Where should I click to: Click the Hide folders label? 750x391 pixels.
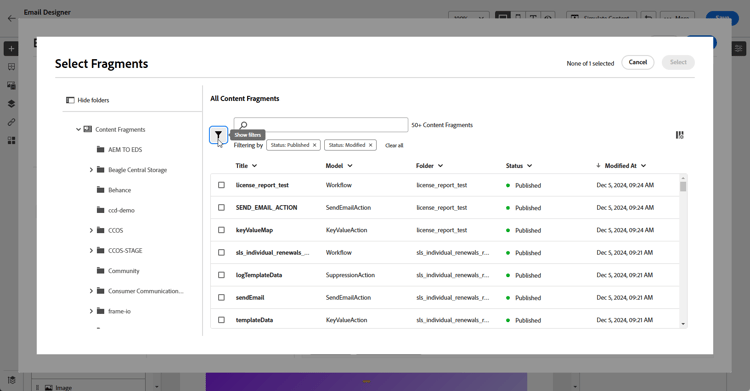pyautogui.click(x=93, y=100)
